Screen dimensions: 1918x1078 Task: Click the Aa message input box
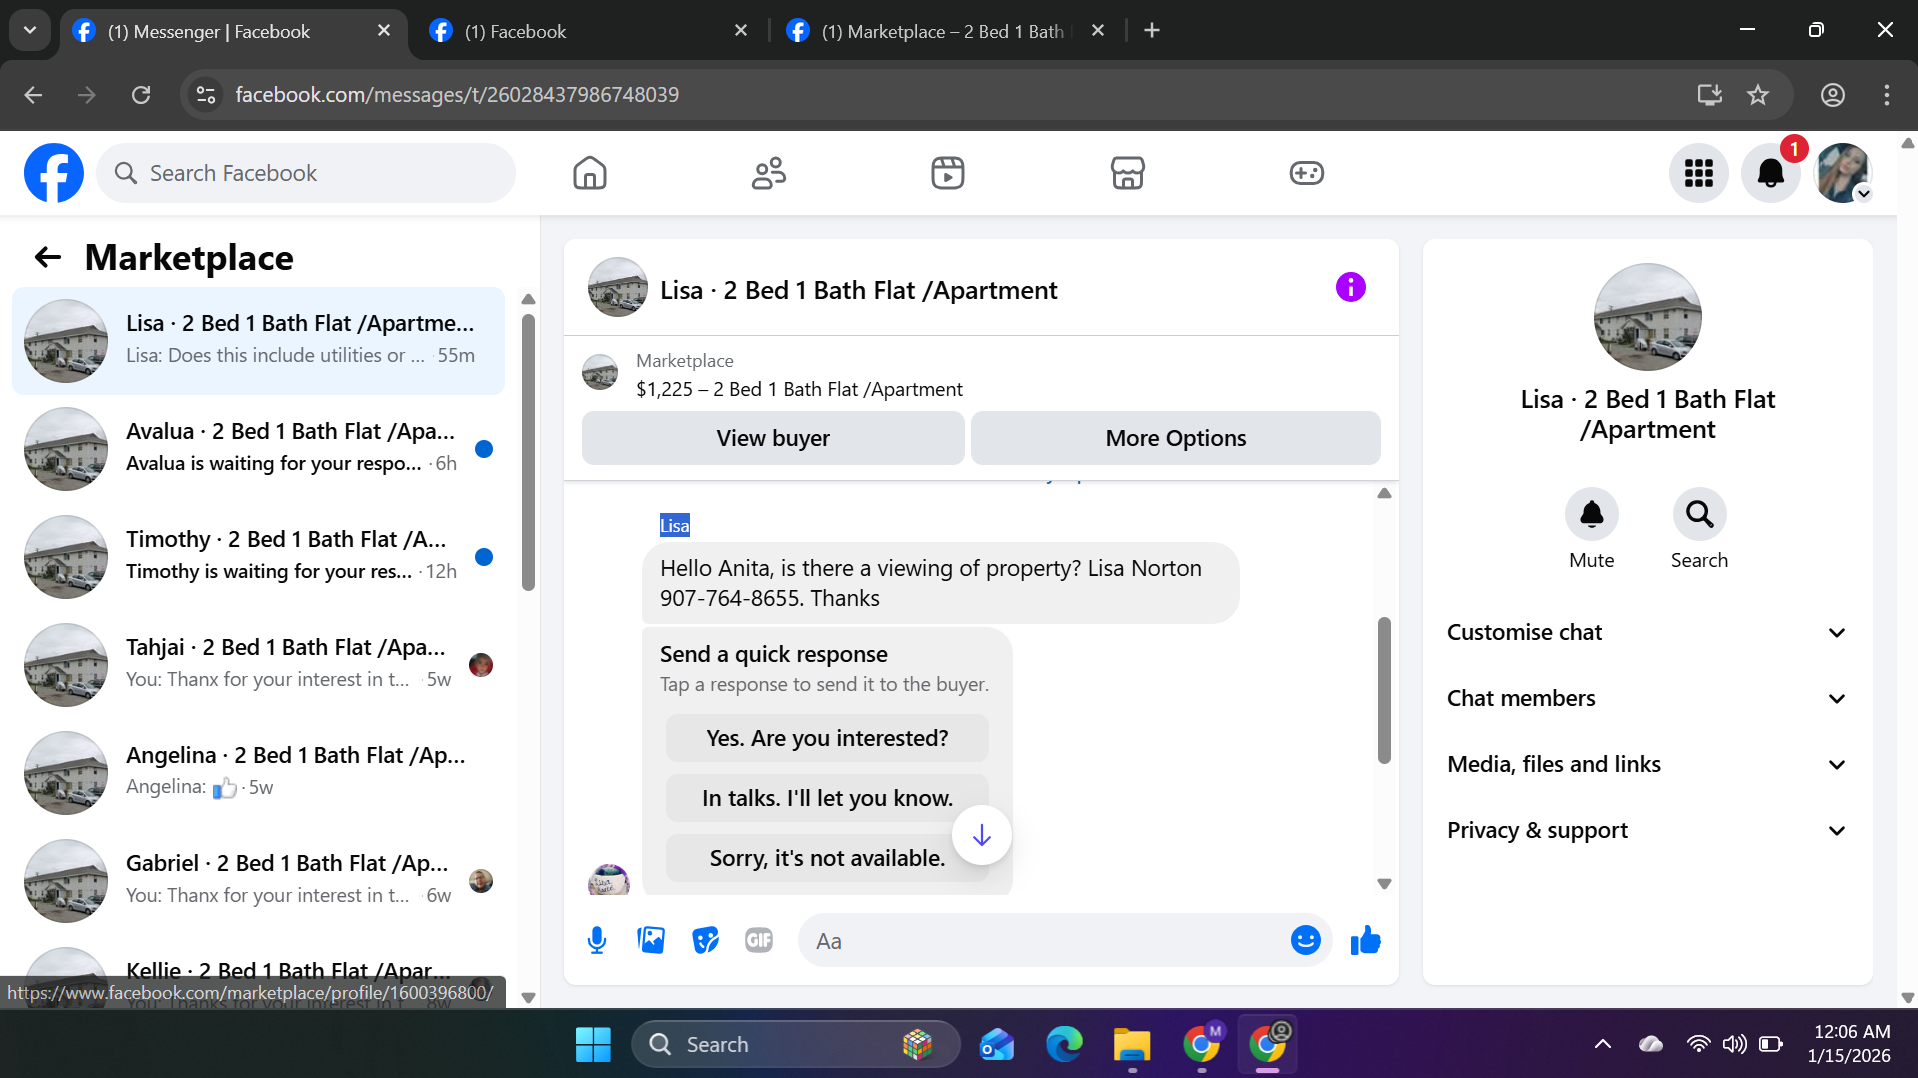(x=1045, y=940)
